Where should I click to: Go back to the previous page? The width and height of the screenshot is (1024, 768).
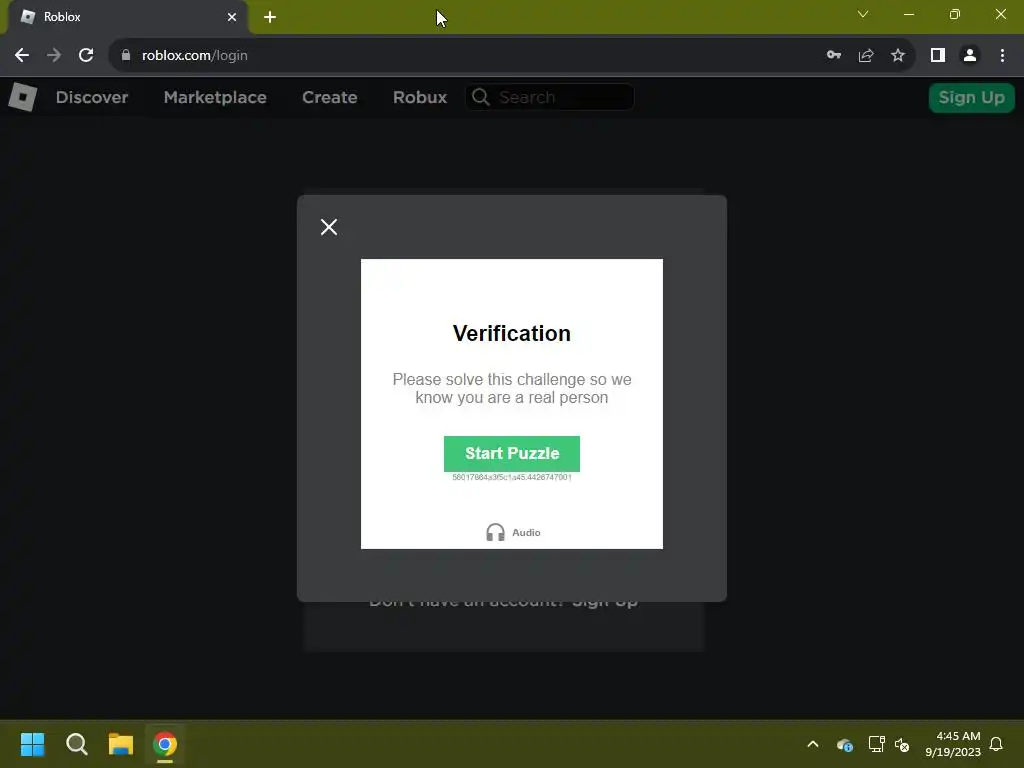pyautogui.click(x=22, y=56)
